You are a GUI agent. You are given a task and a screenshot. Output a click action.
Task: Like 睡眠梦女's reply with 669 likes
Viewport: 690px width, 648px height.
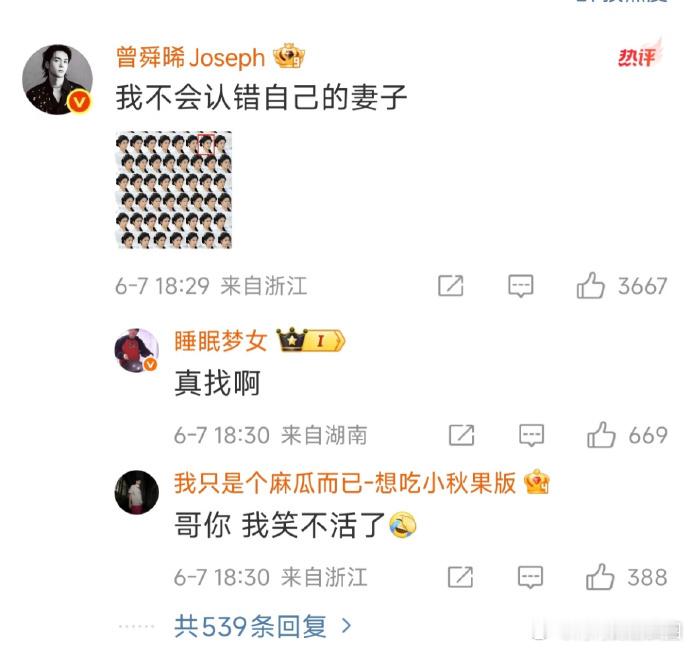(601, 435)
